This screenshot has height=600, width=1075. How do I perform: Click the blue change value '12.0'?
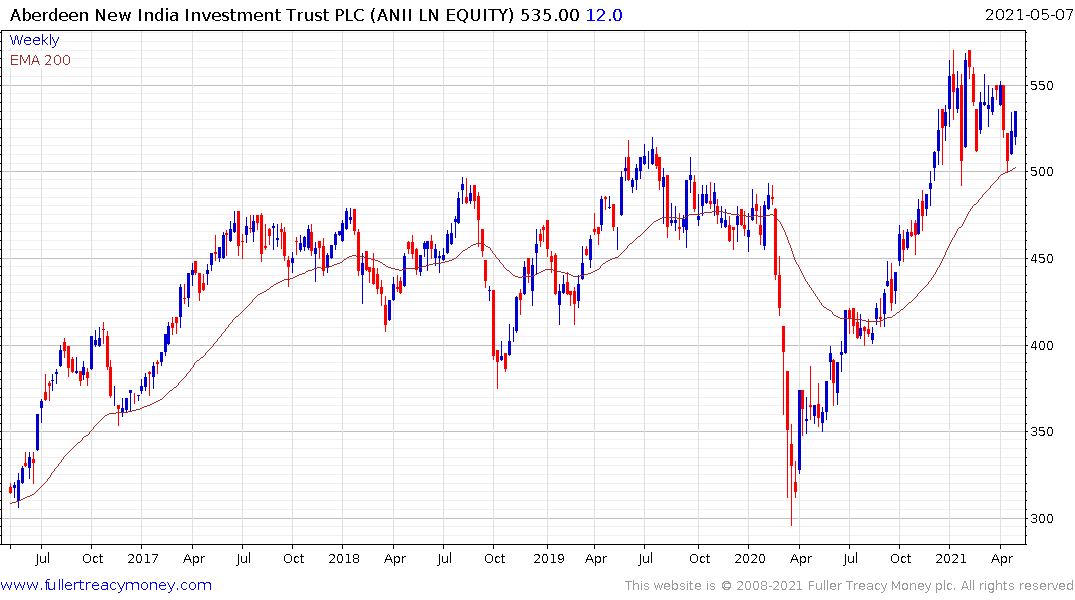point(604,15)
